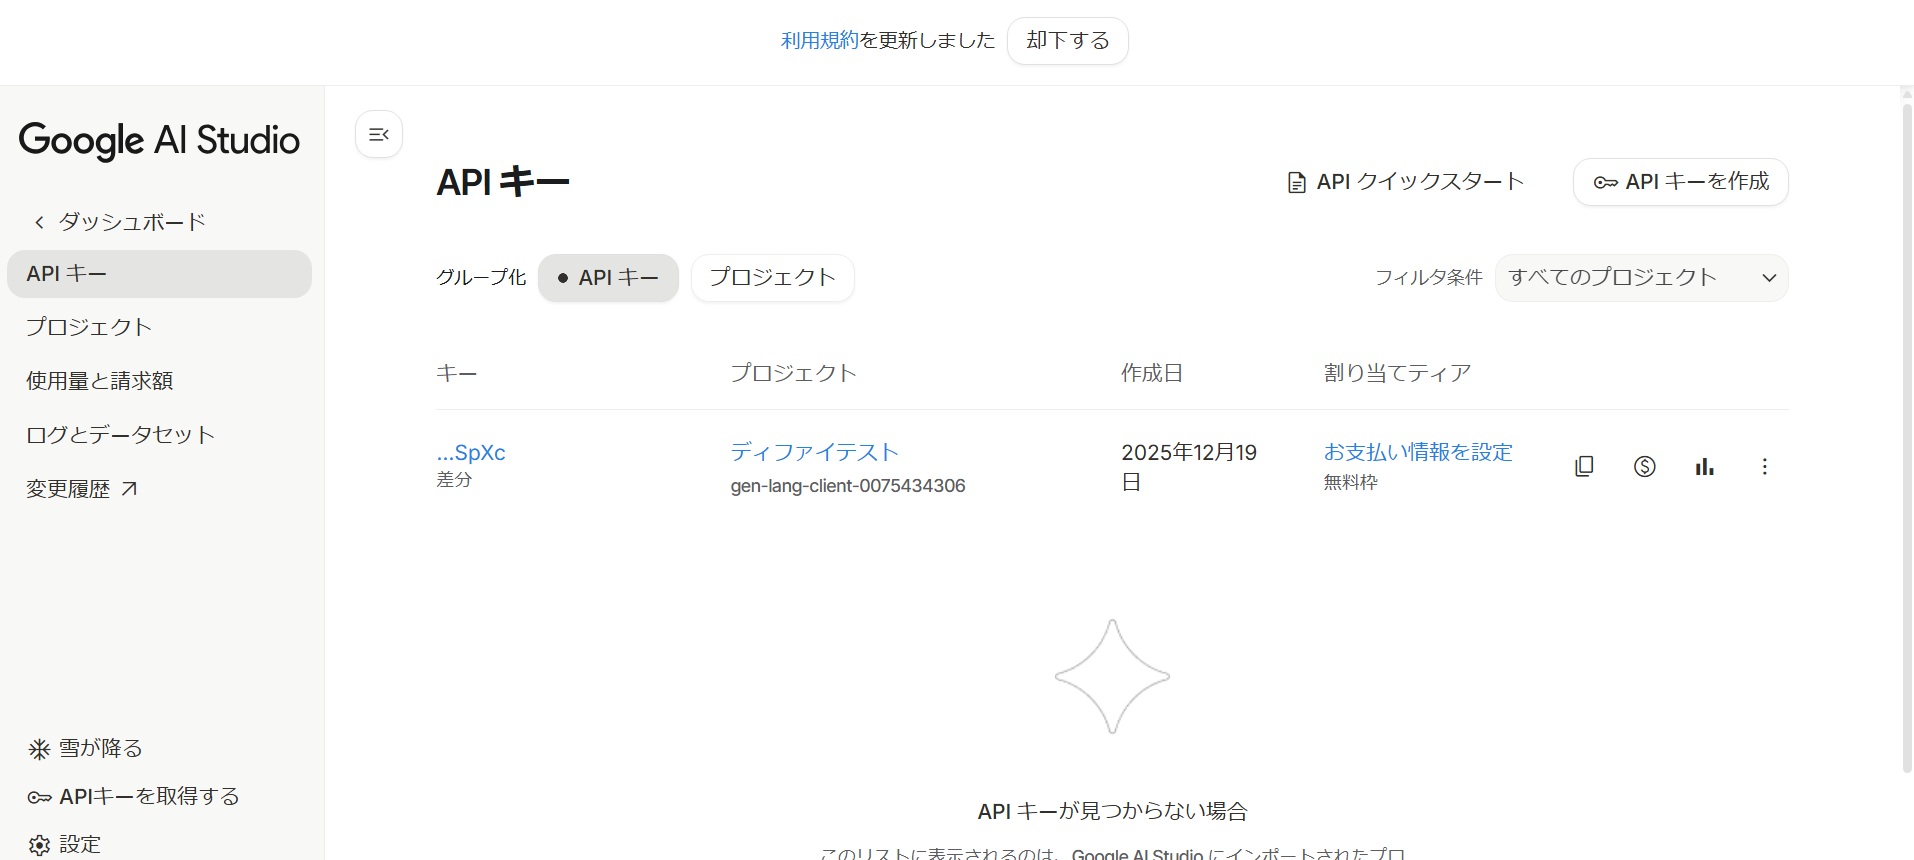
Task: Click APIキーを取得する key item
Action: click(x=134, y=797)
